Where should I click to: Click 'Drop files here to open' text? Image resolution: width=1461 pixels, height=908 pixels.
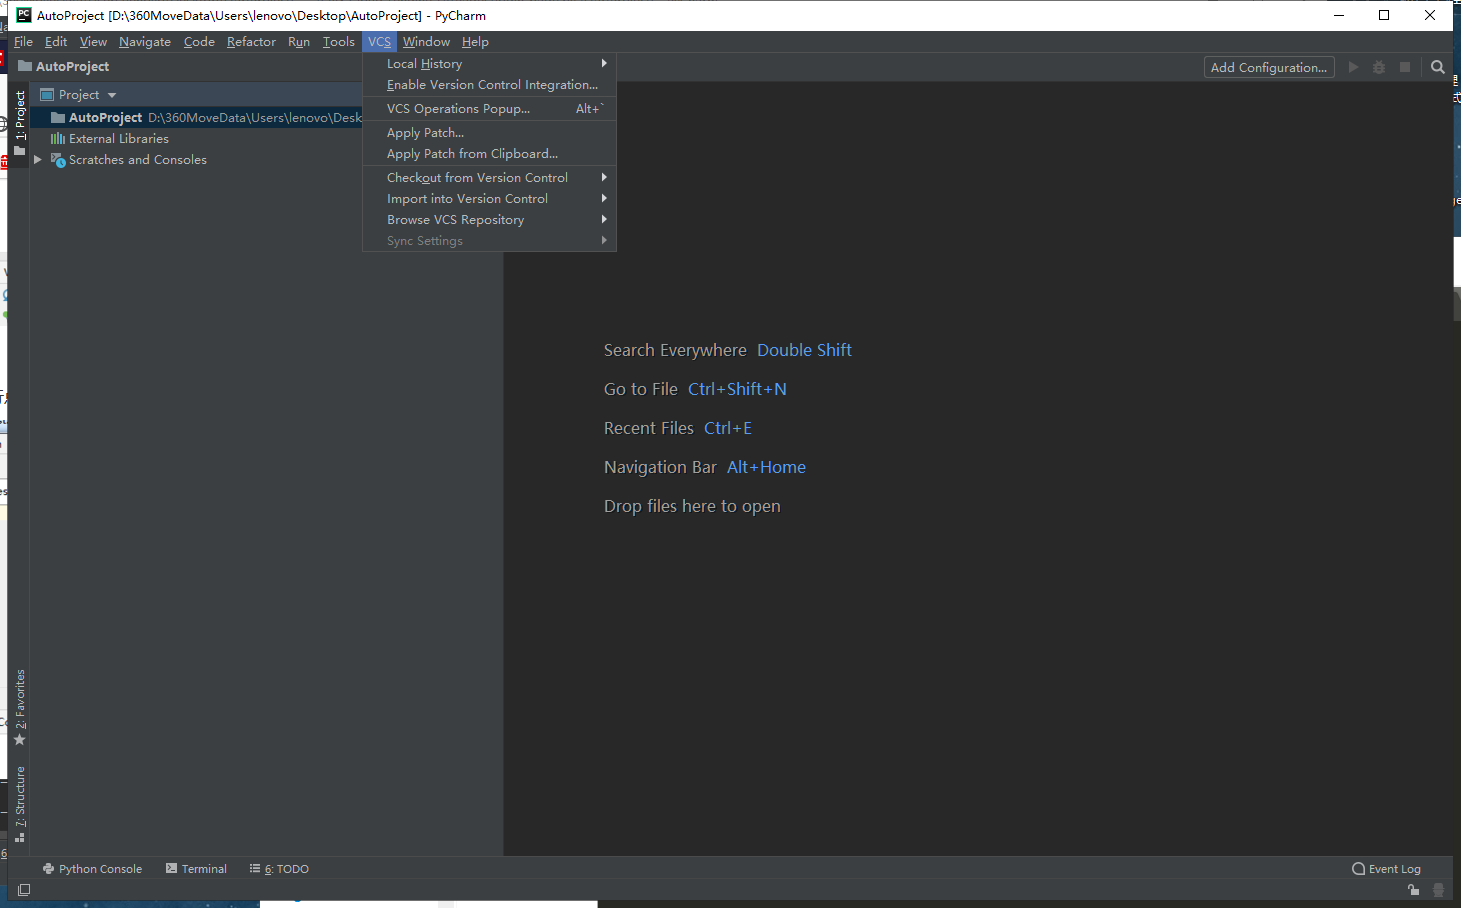click(x=692, y=506)
